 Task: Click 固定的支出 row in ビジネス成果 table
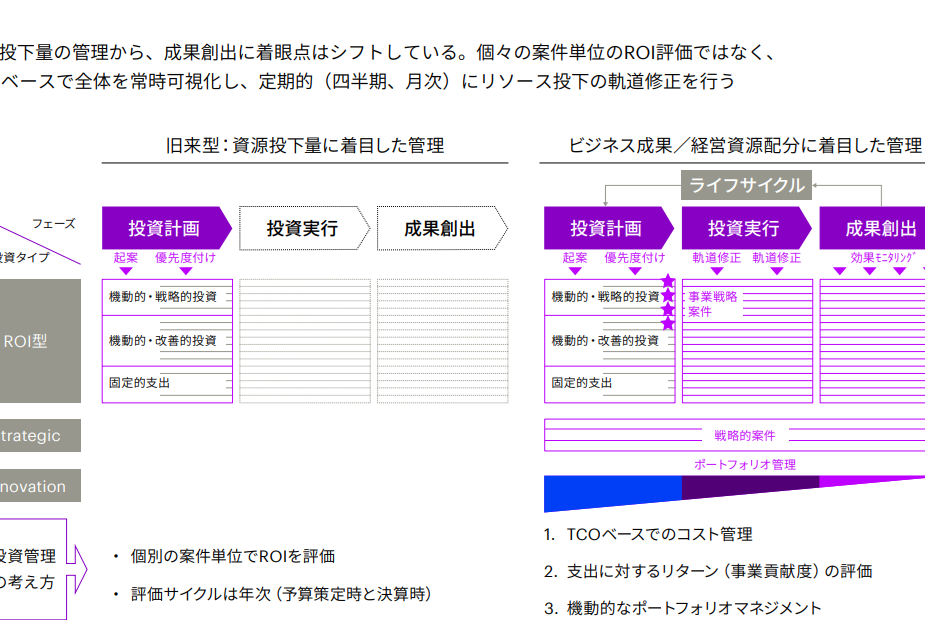609,384
